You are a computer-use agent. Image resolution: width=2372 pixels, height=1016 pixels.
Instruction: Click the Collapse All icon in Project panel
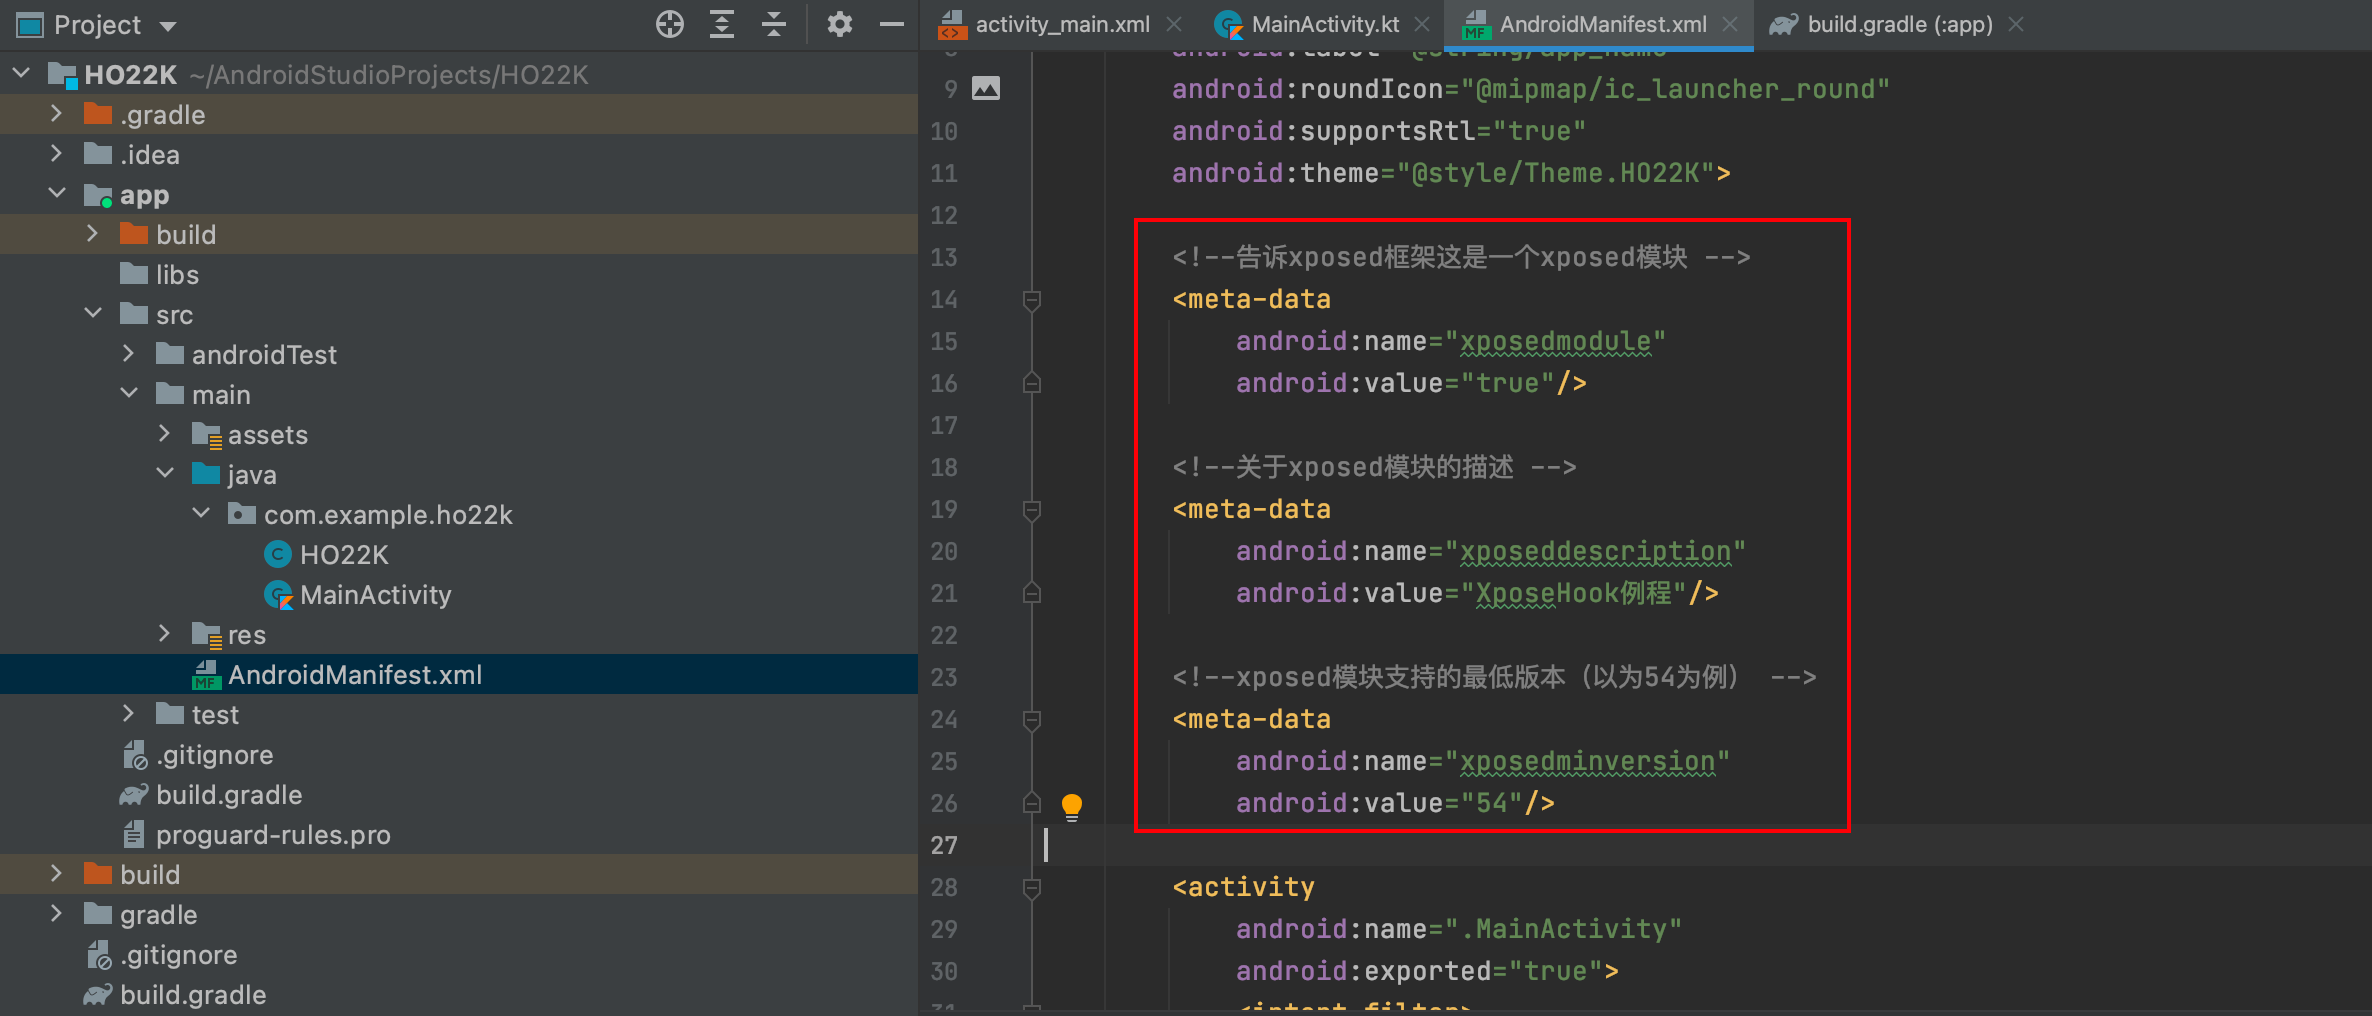[774, 24]
